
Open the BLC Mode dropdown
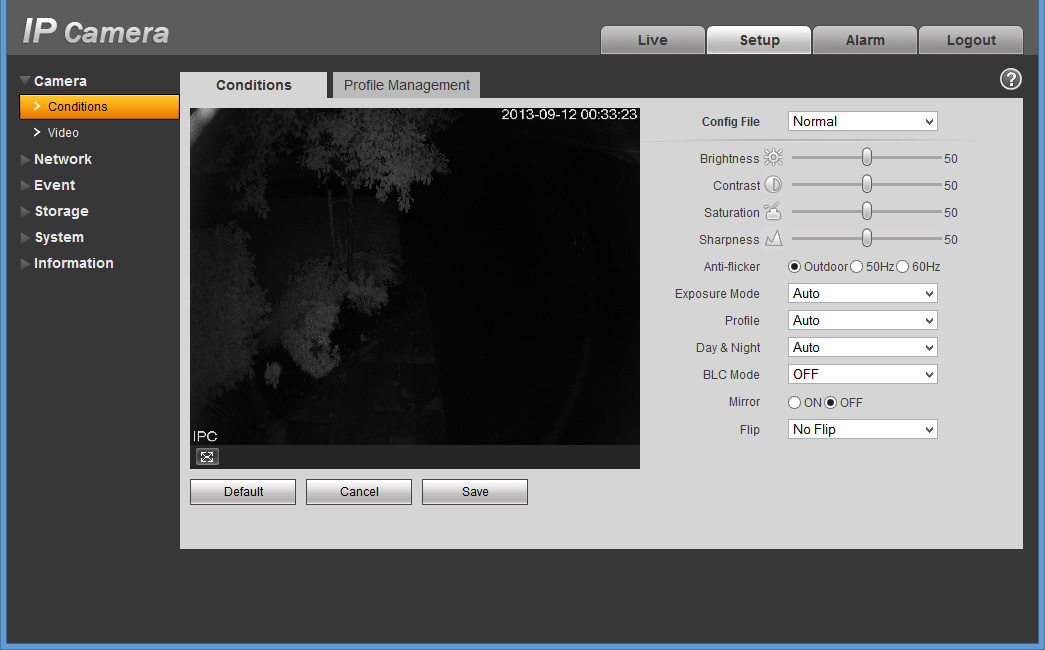coord(862,375)
